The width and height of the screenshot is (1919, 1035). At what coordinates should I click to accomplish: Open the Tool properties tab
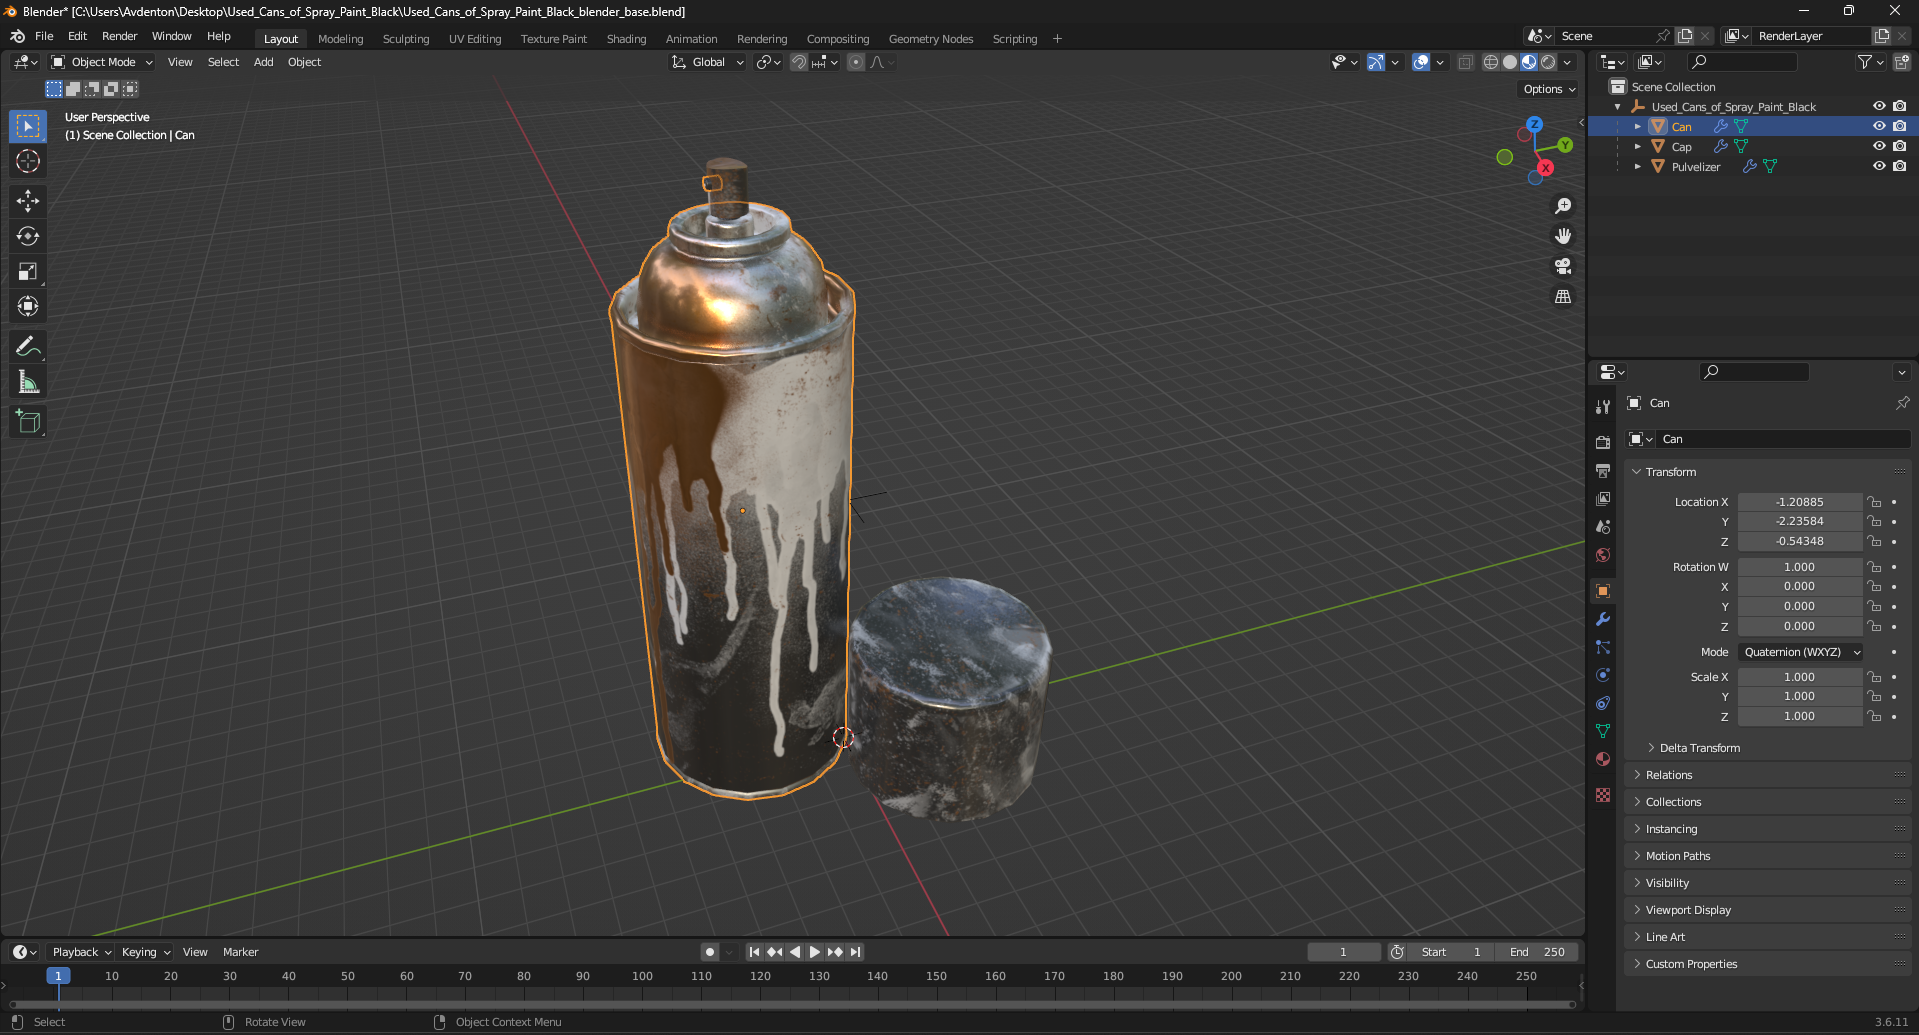[1603, 407]
